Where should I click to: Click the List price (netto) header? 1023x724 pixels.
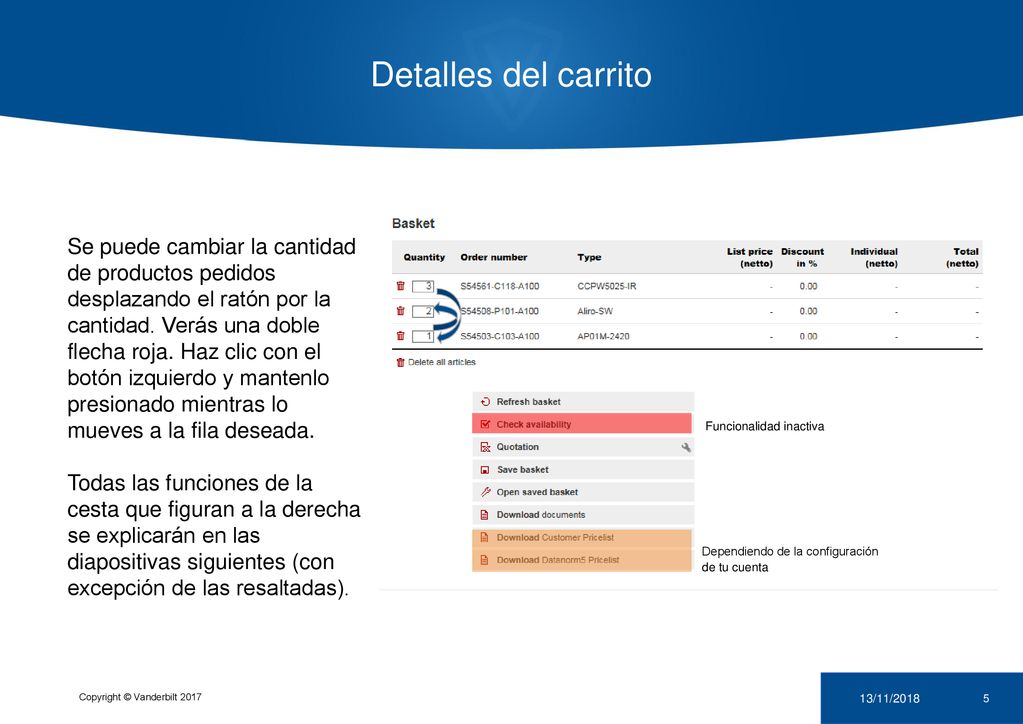750,258
